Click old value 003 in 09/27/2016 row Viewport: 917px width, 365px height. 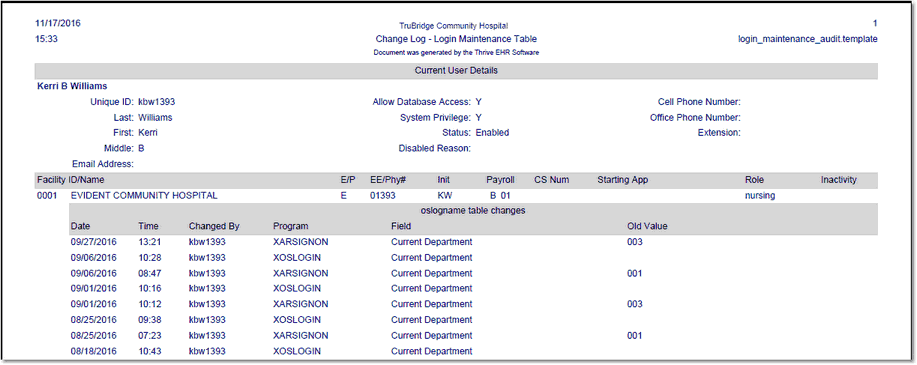pyautogui.click(x=635, y=242)
